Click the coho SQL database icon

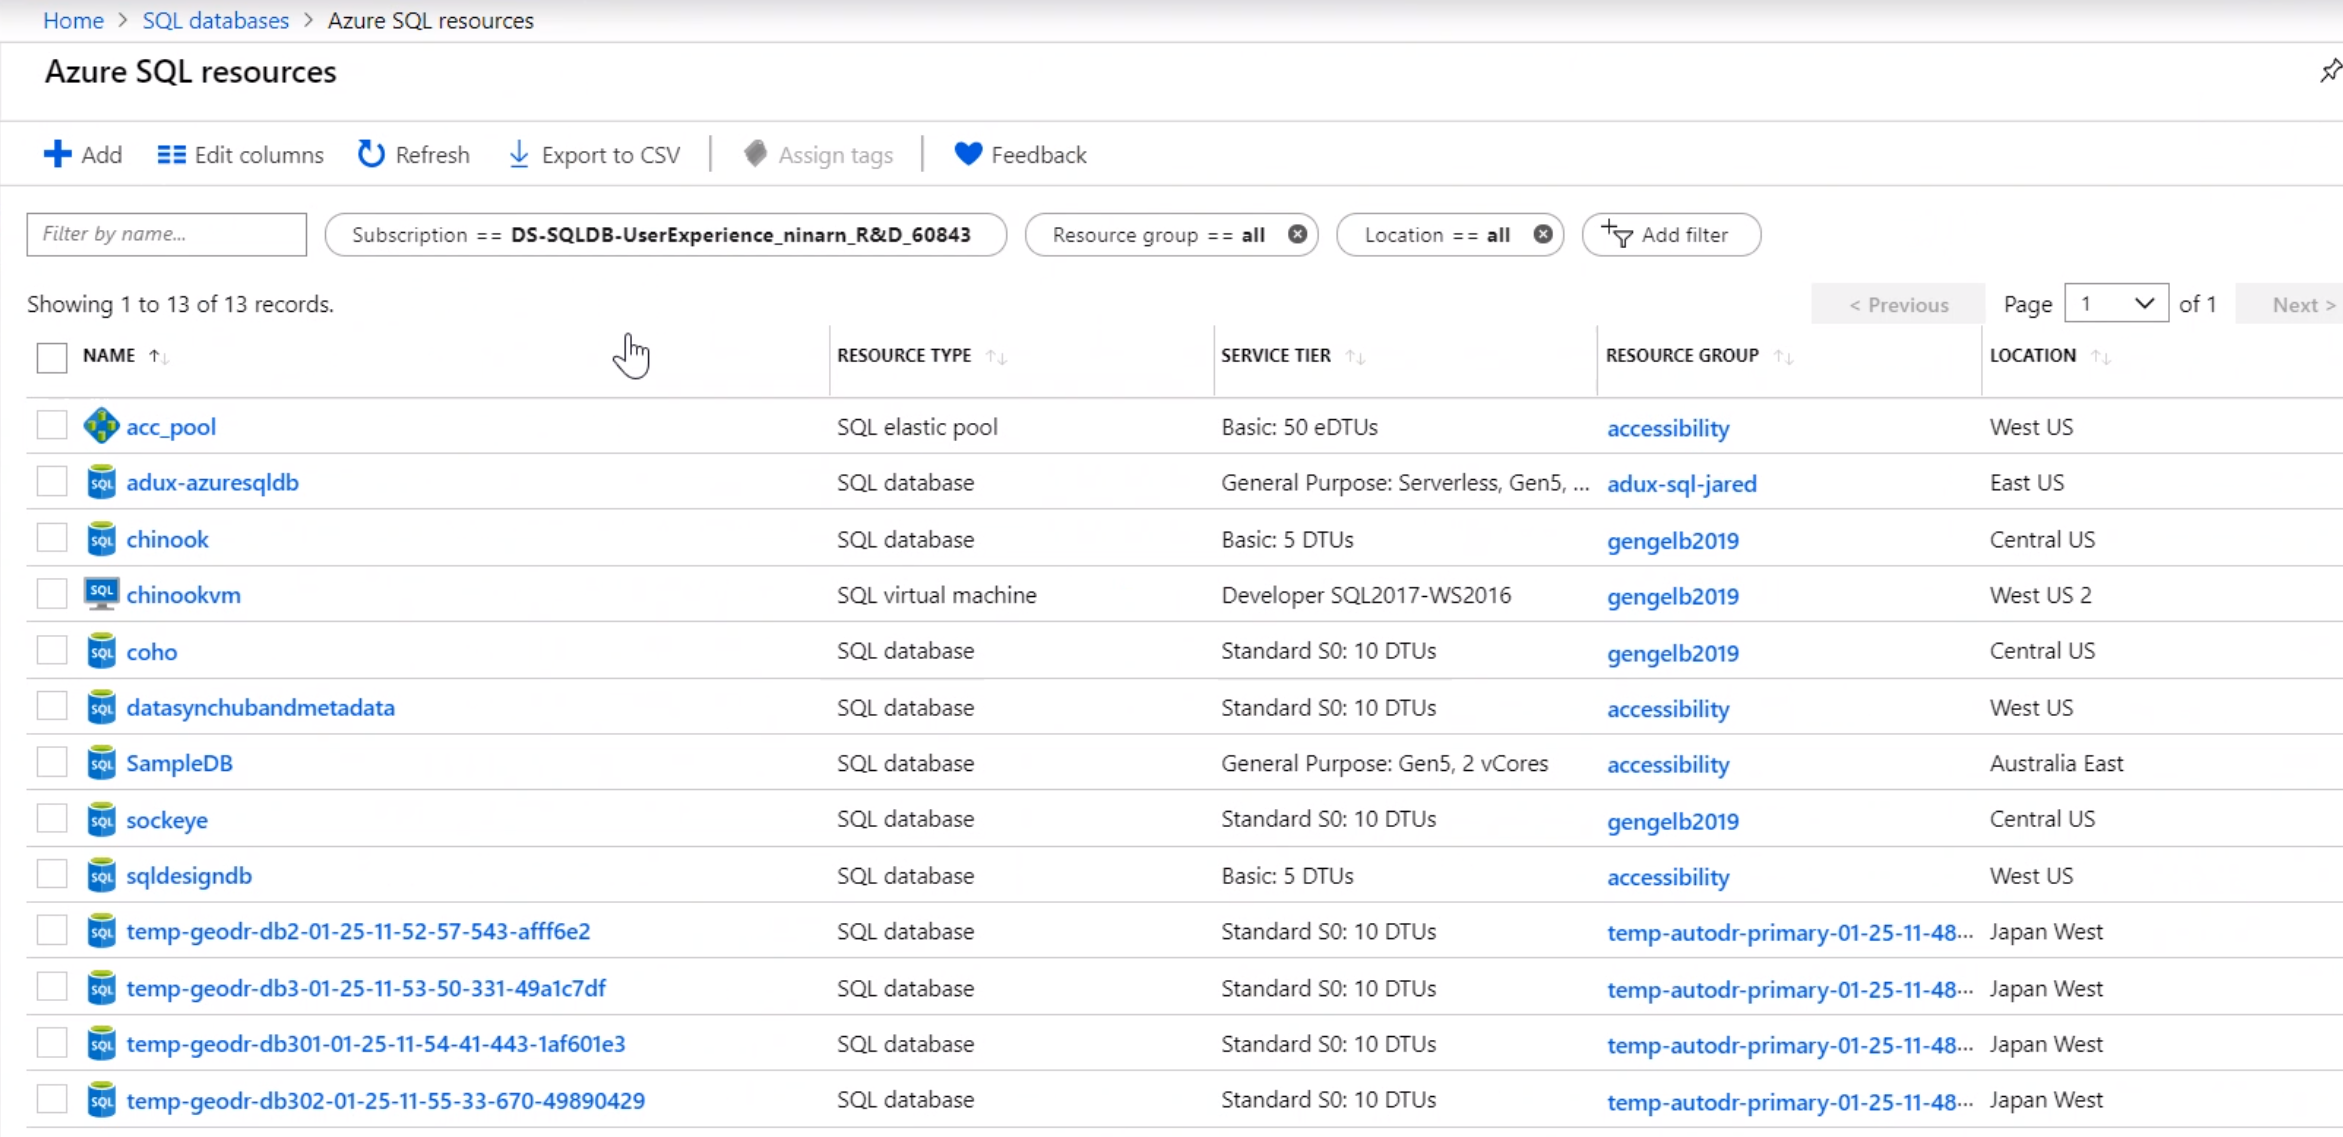pos(101,651)
